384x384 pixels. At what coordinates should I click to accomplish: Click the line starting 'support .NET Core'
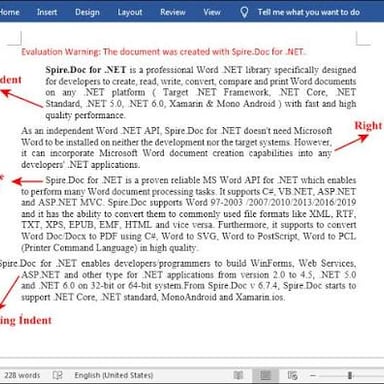pos(153,297)
